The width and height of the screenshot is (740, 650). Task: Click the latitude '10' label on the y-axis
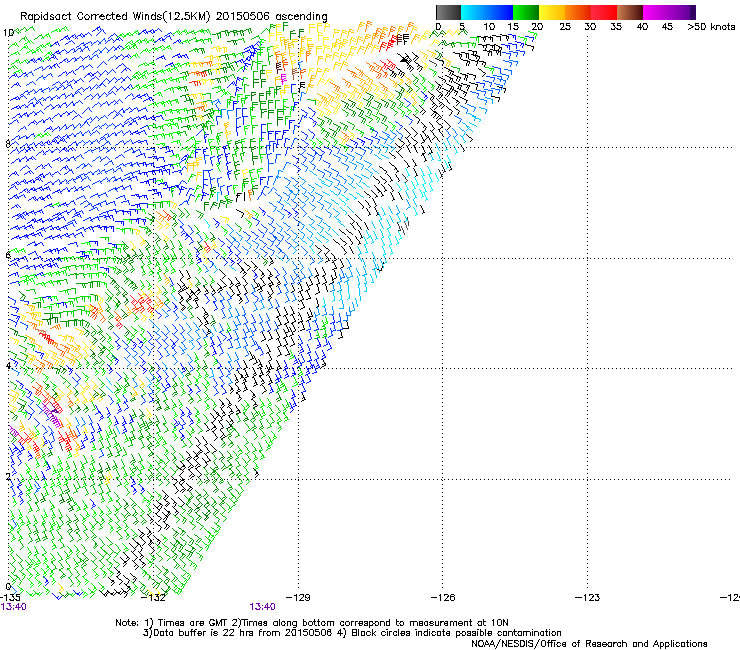[8, 33]
